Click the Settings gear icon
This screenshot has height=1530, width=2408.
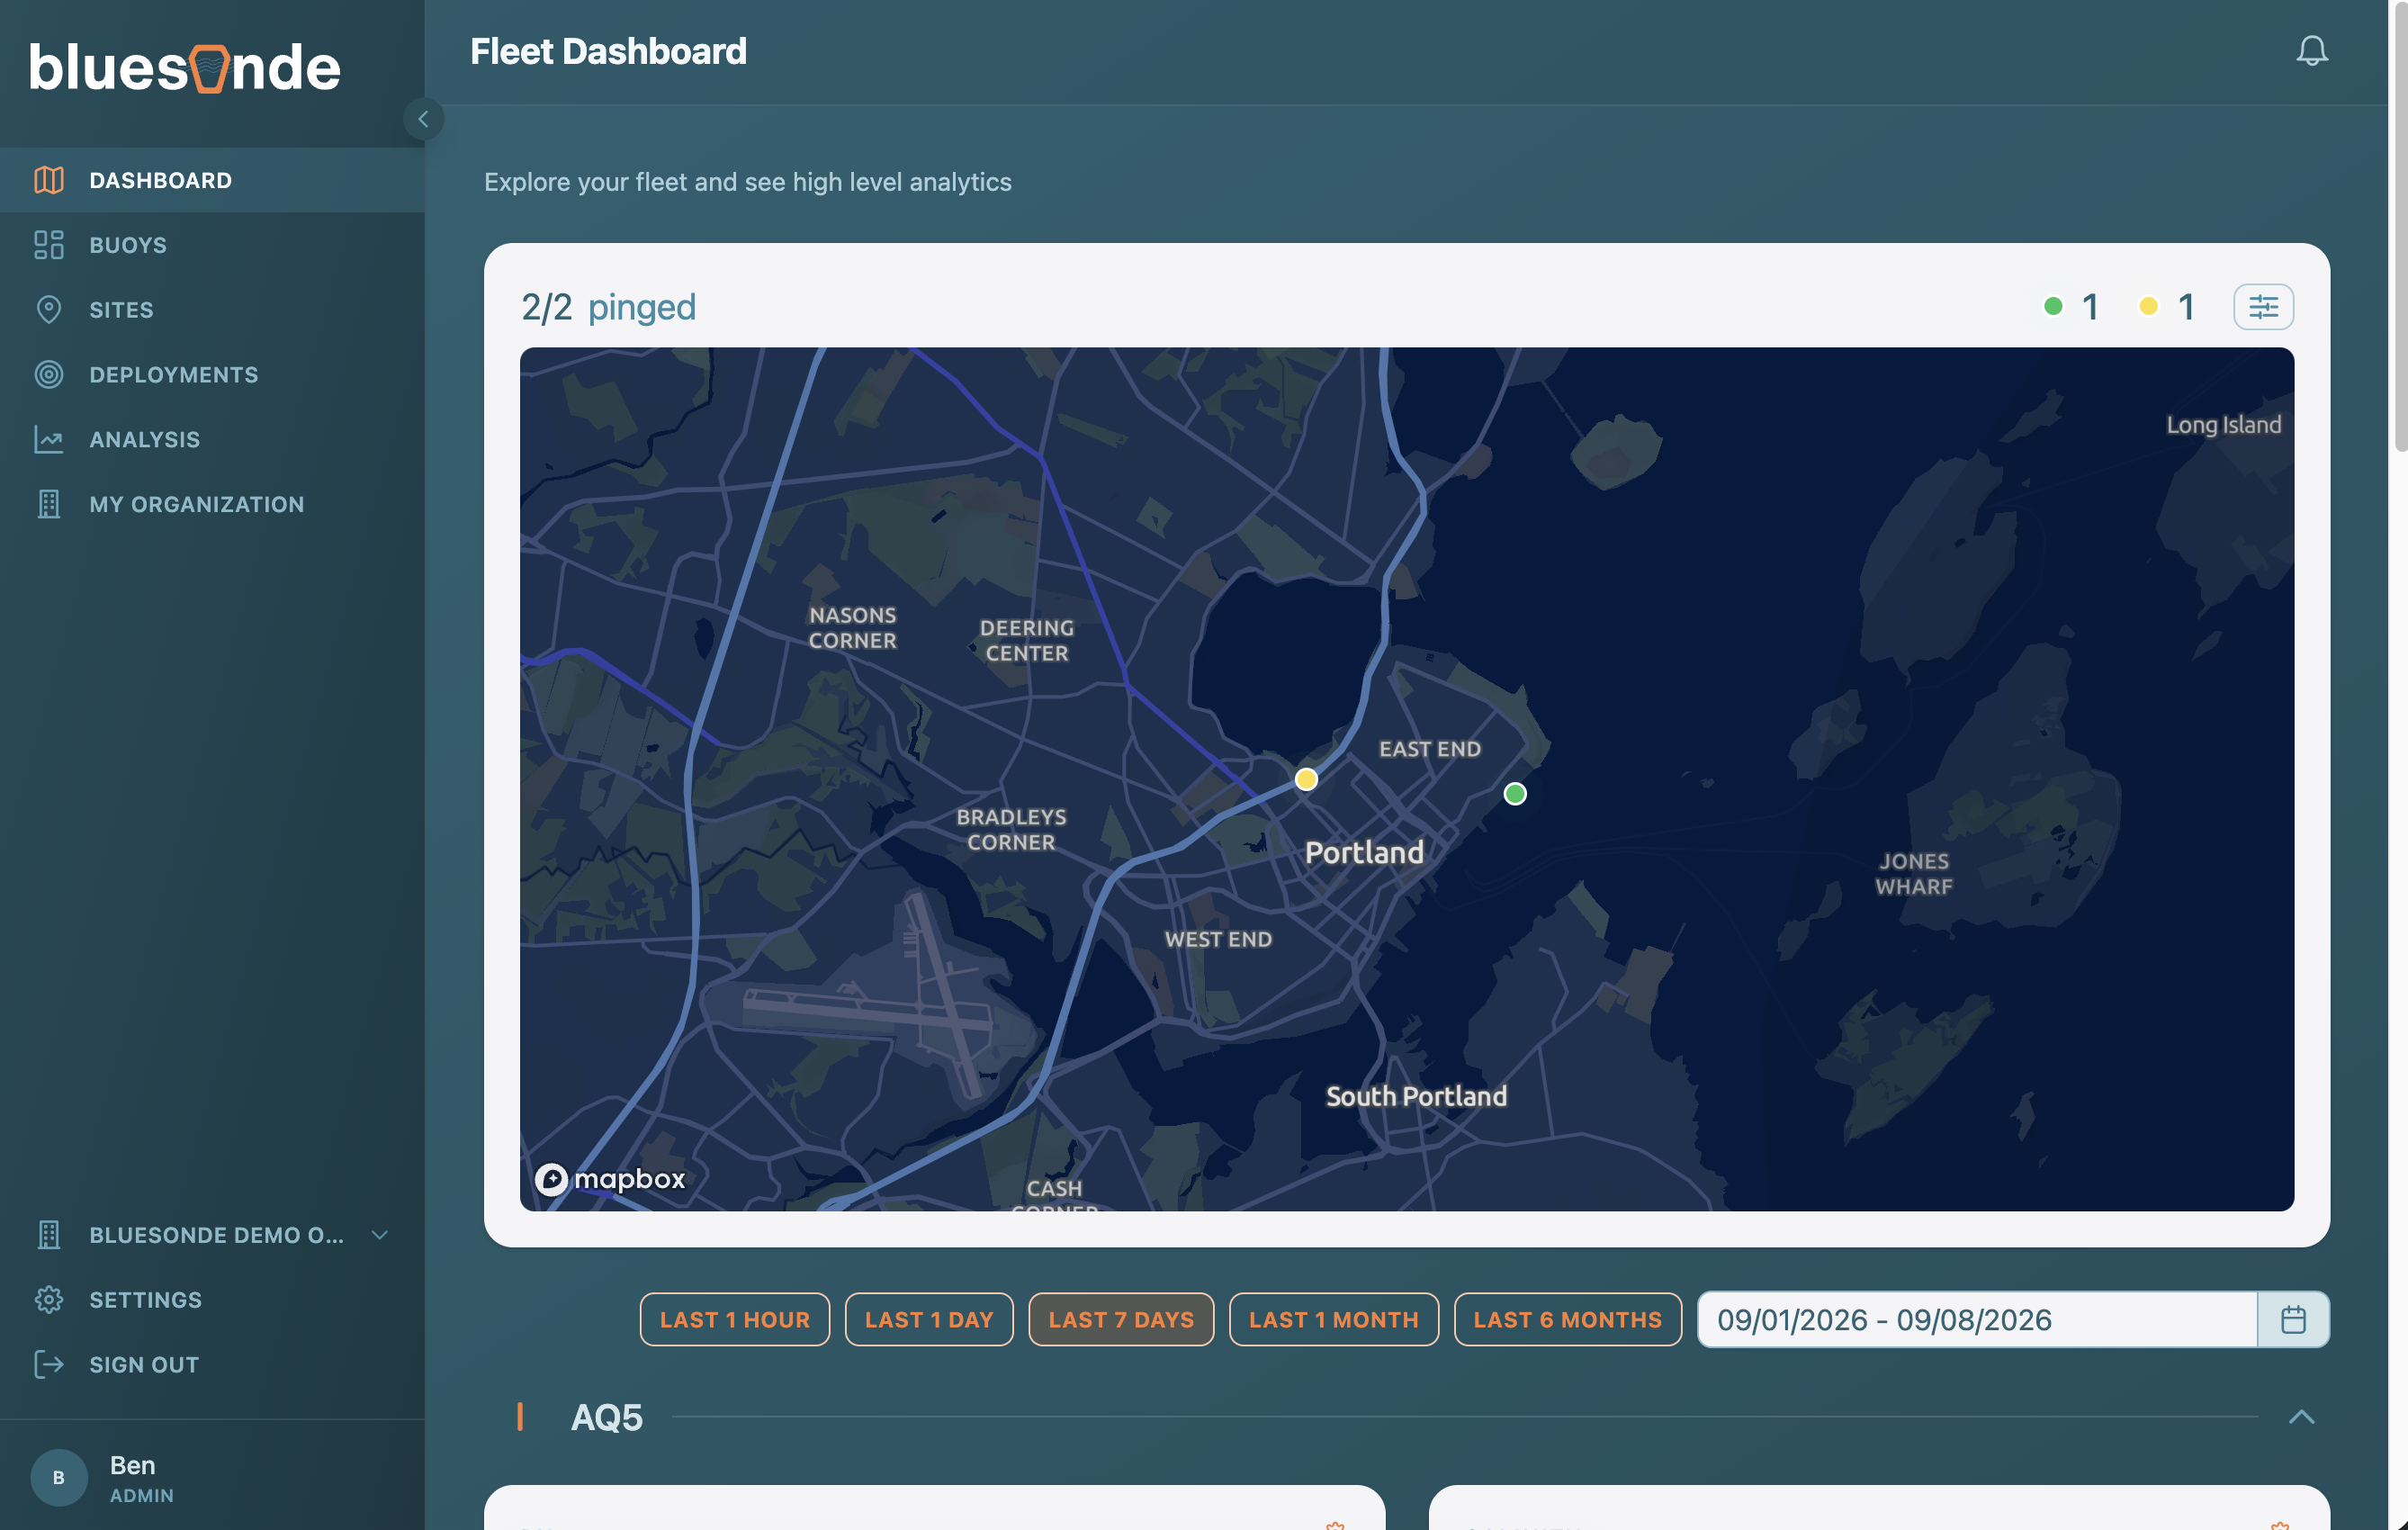(x=49, y=1300)
